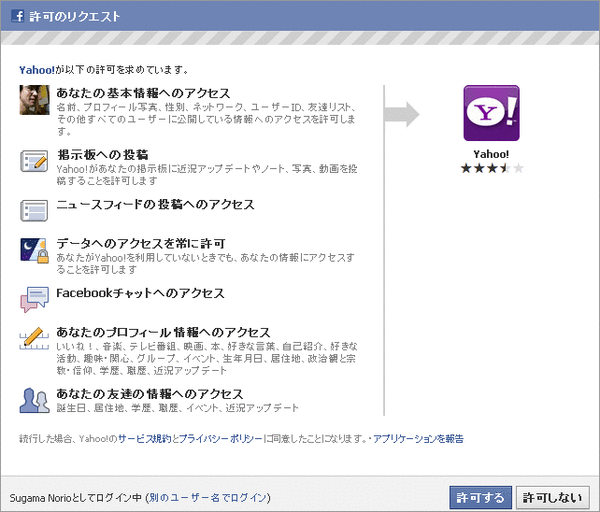
Task: Click the blue Yahoo! link in the request sentence
Action: [37, 70]
